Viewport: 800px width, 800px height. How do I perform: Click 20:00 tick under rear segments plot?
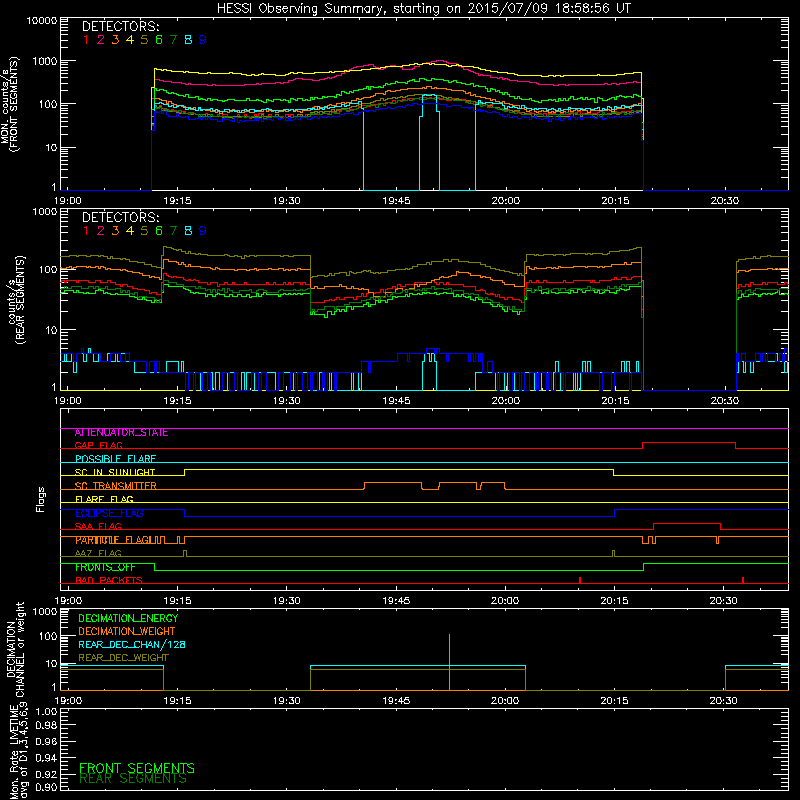(505, 401)
